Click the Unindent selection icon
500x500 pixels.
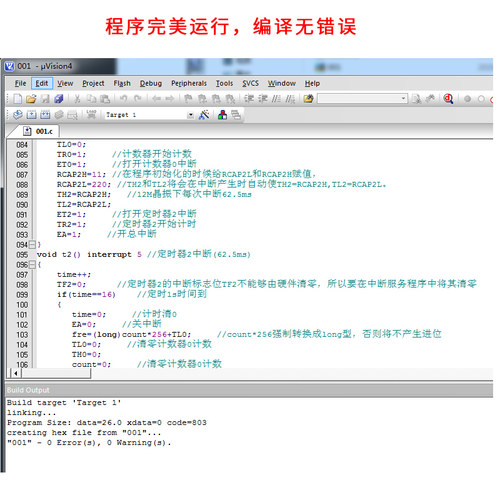point(263,99)
